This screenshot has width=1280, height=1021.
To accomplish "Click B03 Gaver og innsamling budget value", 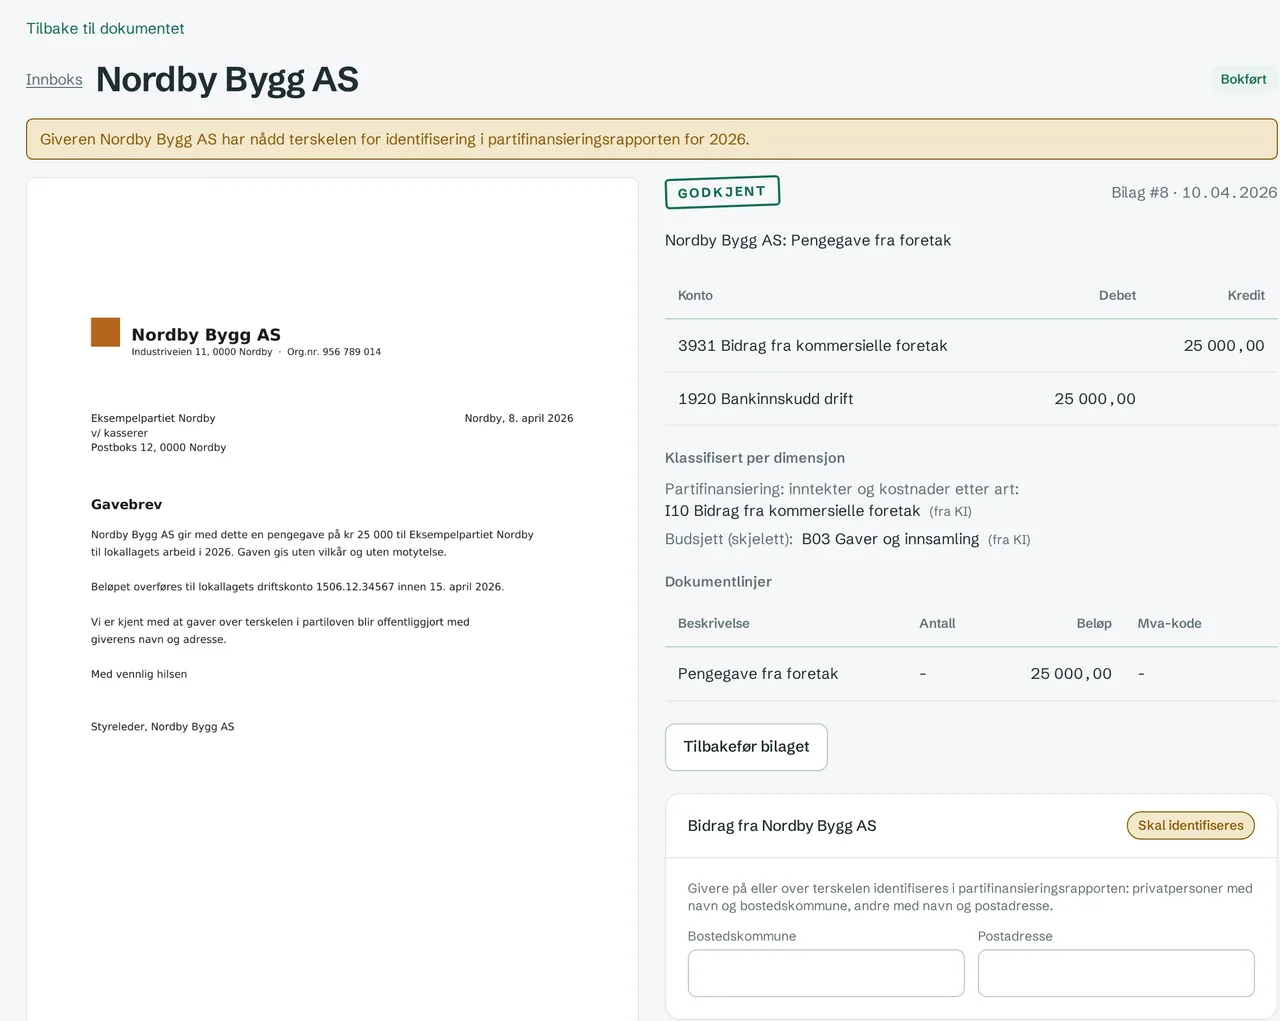I will (x=890, y=539).
